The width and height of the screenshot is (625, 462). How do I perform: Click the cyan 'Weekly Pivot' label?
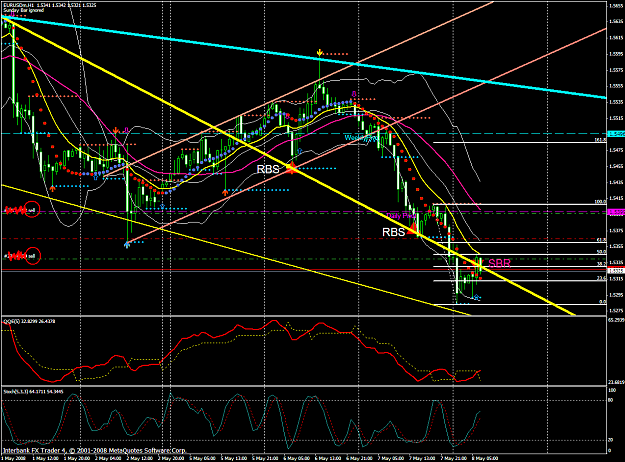pyautogui.click(x=361, y=138)
